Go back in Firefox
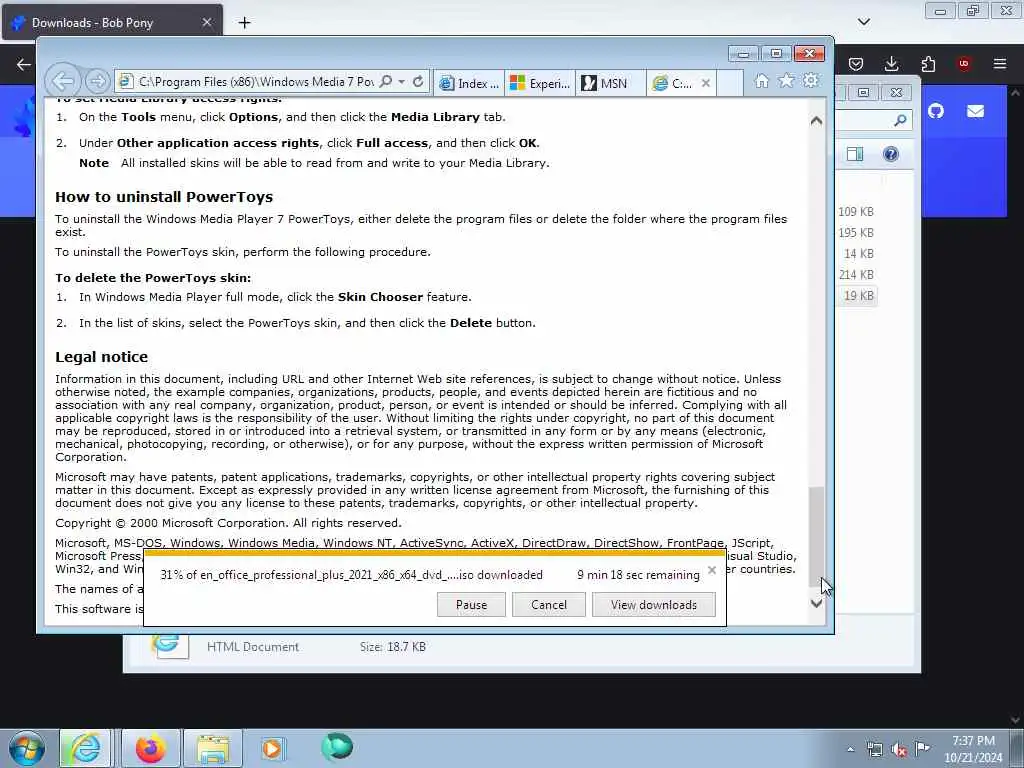 [24, 64]
